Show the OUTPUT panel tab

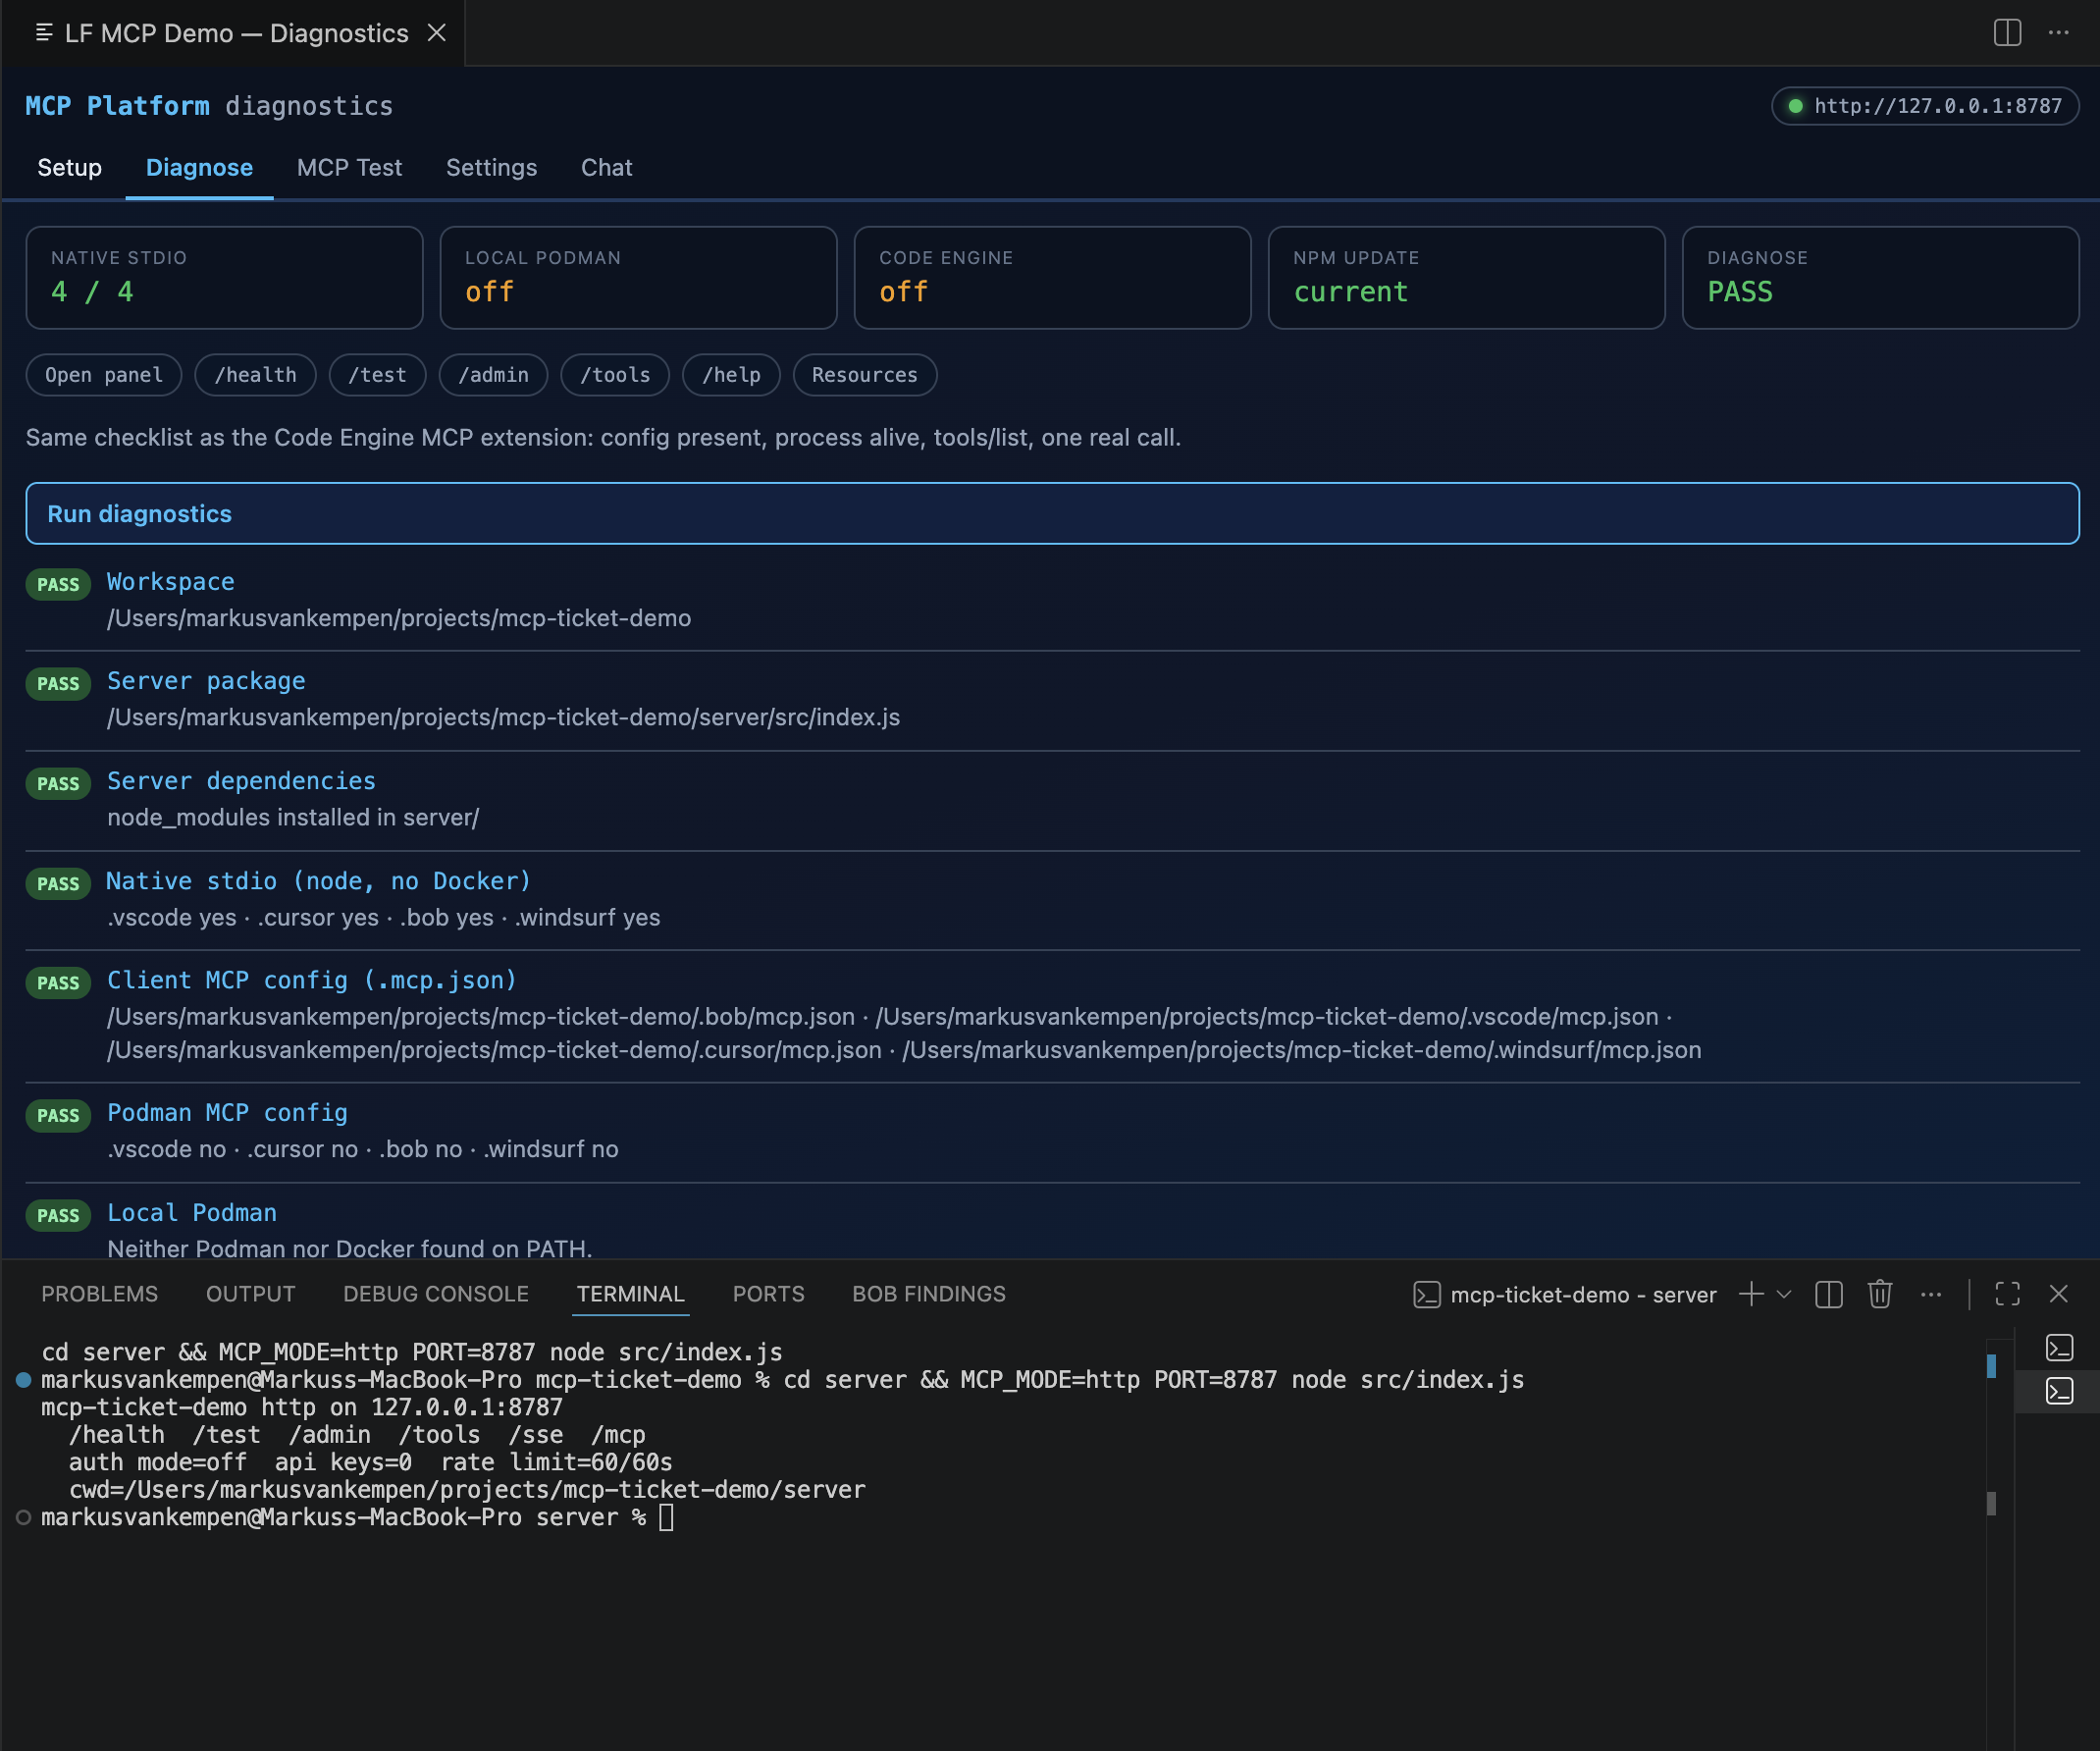click(x=250, y=1294)
